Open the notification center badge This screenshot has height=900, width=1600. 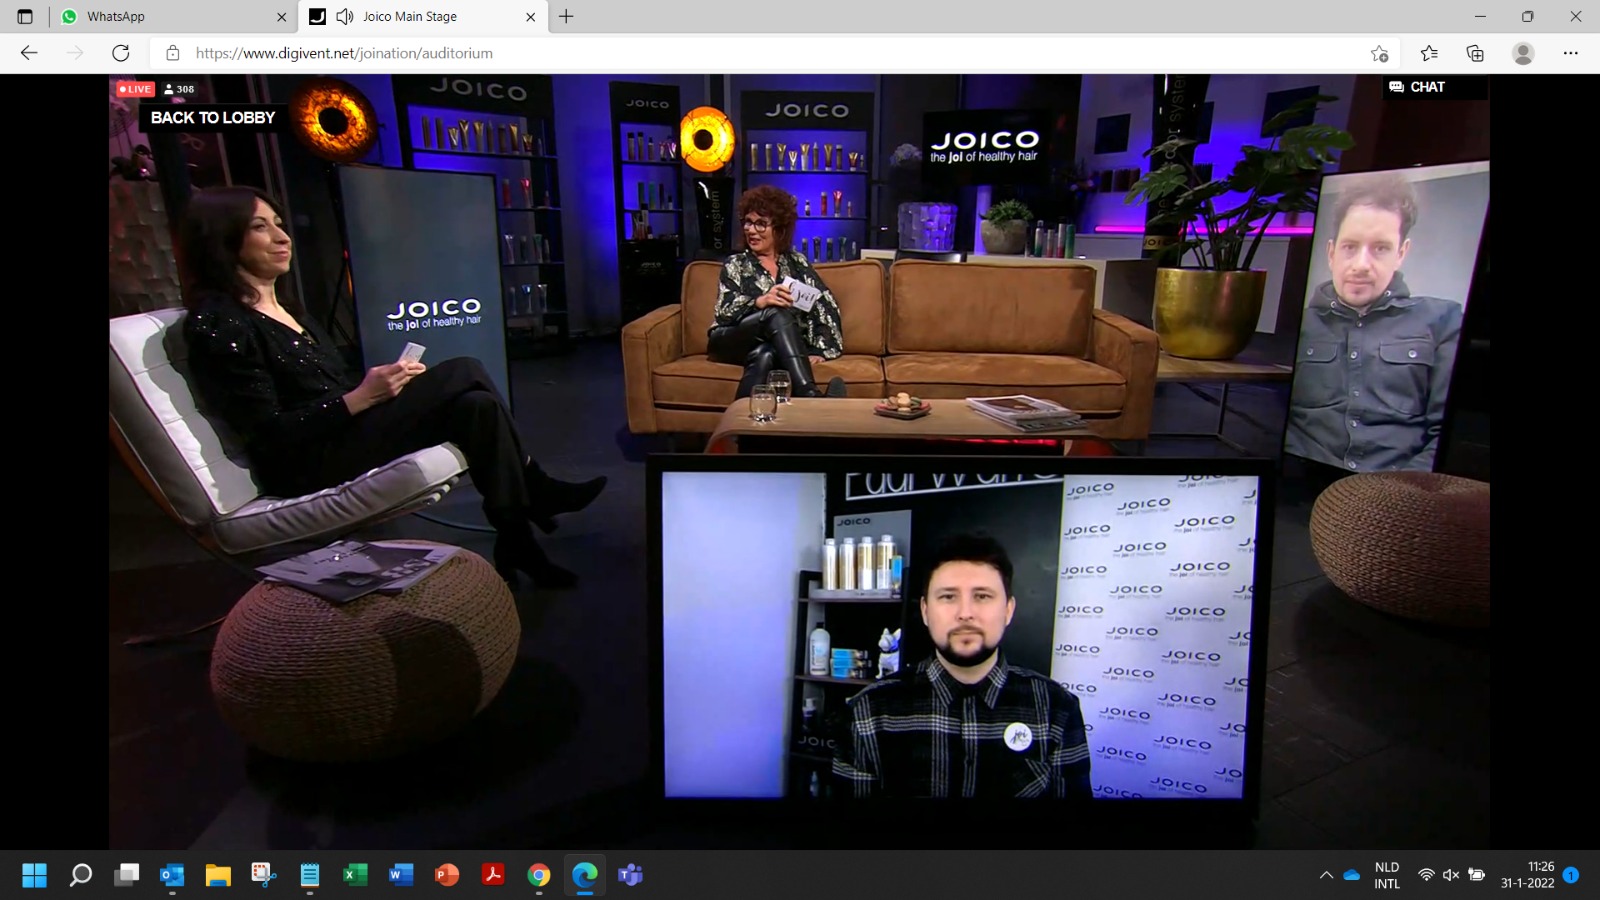click(1571, 875)
